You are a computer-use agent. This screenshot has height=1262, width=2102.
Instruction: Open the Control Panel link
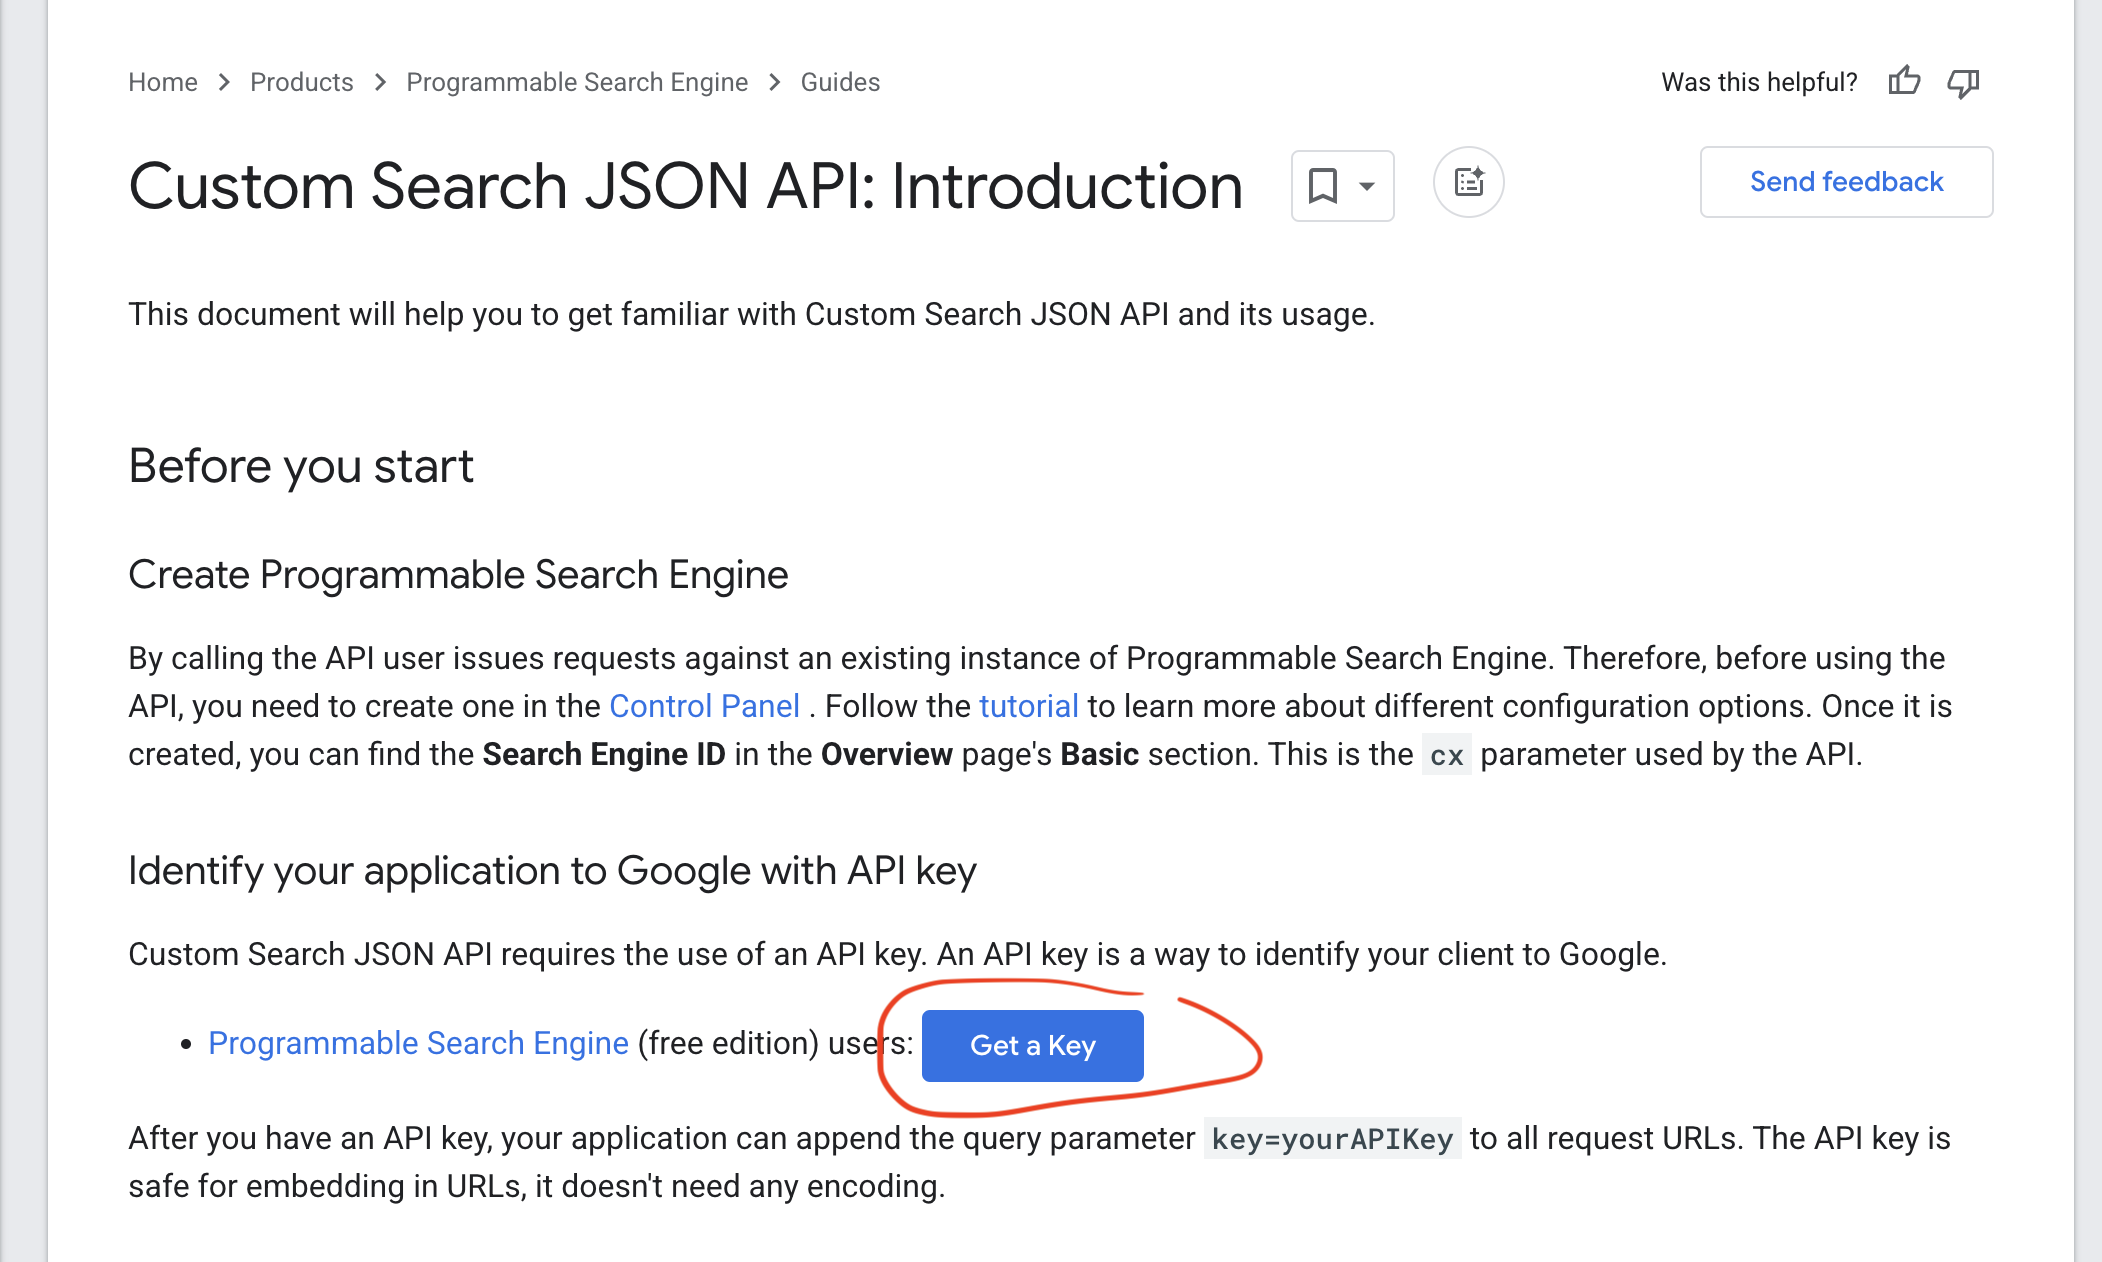704,706
